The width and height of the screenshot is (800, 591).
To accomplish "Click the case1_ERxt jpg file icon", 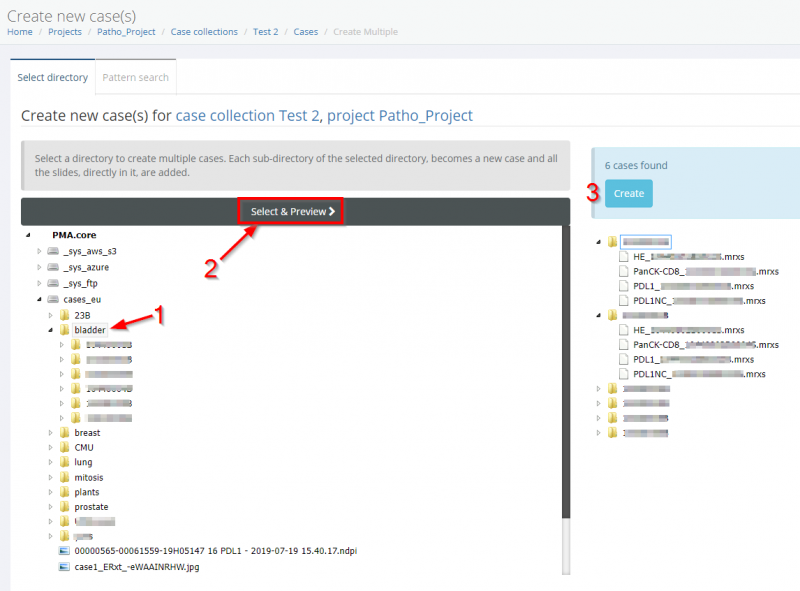I will click(64, 566).
